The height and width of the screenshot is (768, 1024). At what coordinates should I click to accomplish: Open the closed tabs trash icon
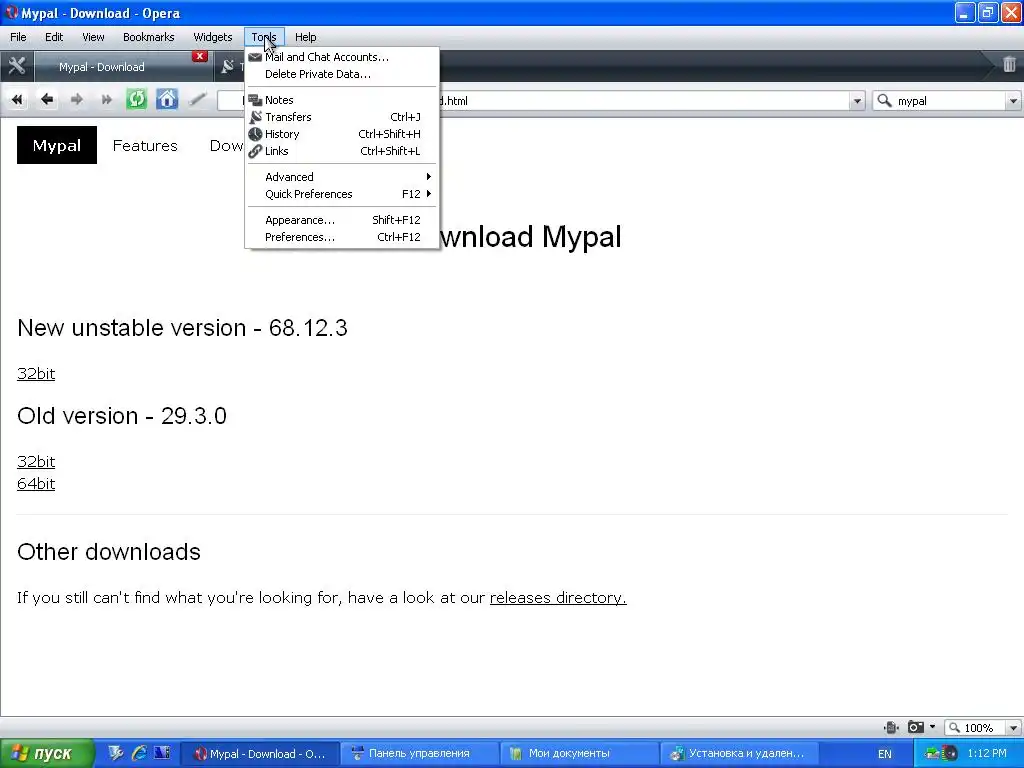click(1010, 64)
